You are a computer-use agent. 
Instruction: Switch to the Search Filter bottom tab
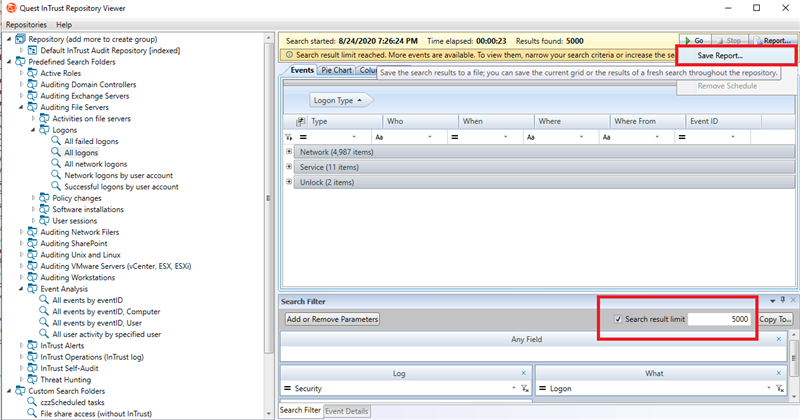point(300,410)
